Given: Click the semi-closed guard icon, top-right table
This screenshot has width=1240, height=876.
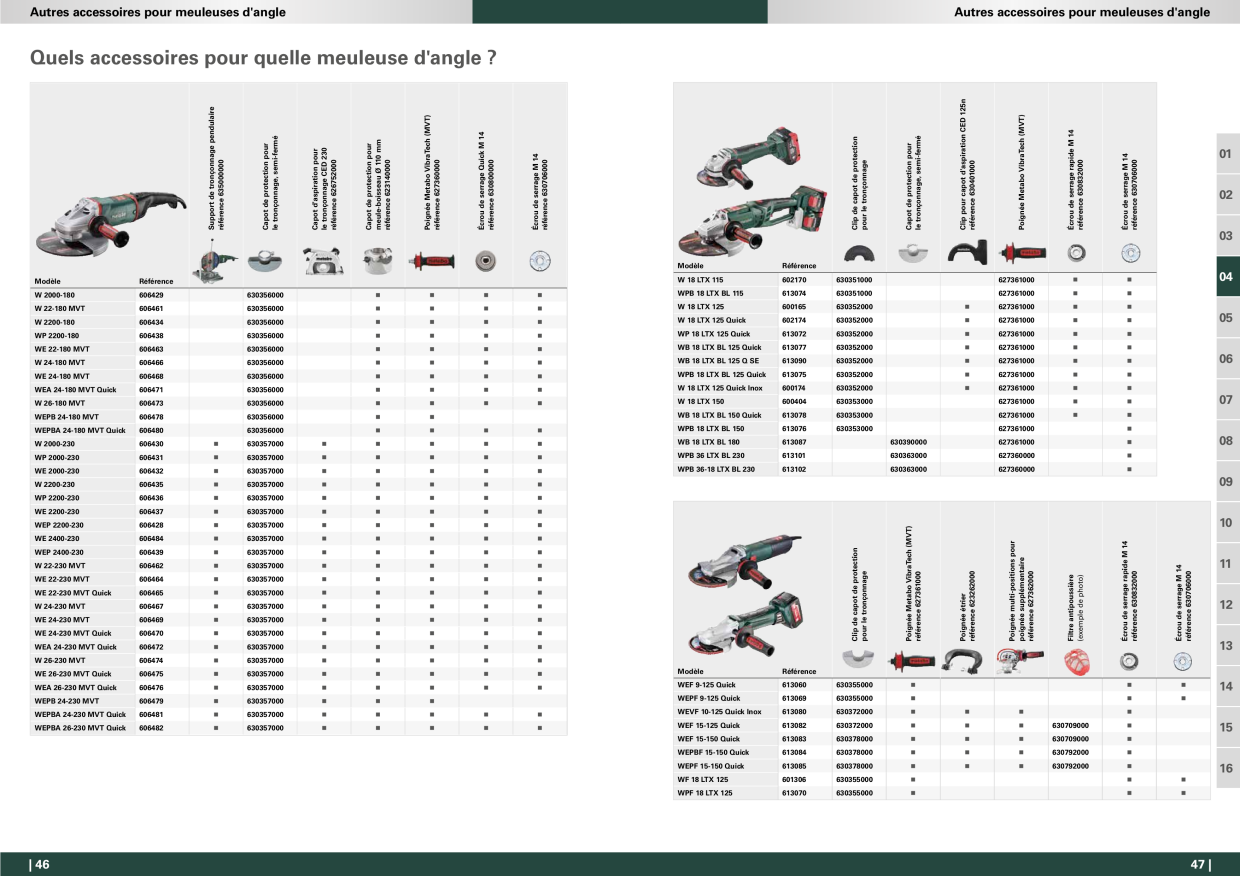Looking at the screenshot, I should tap(912, 253).
